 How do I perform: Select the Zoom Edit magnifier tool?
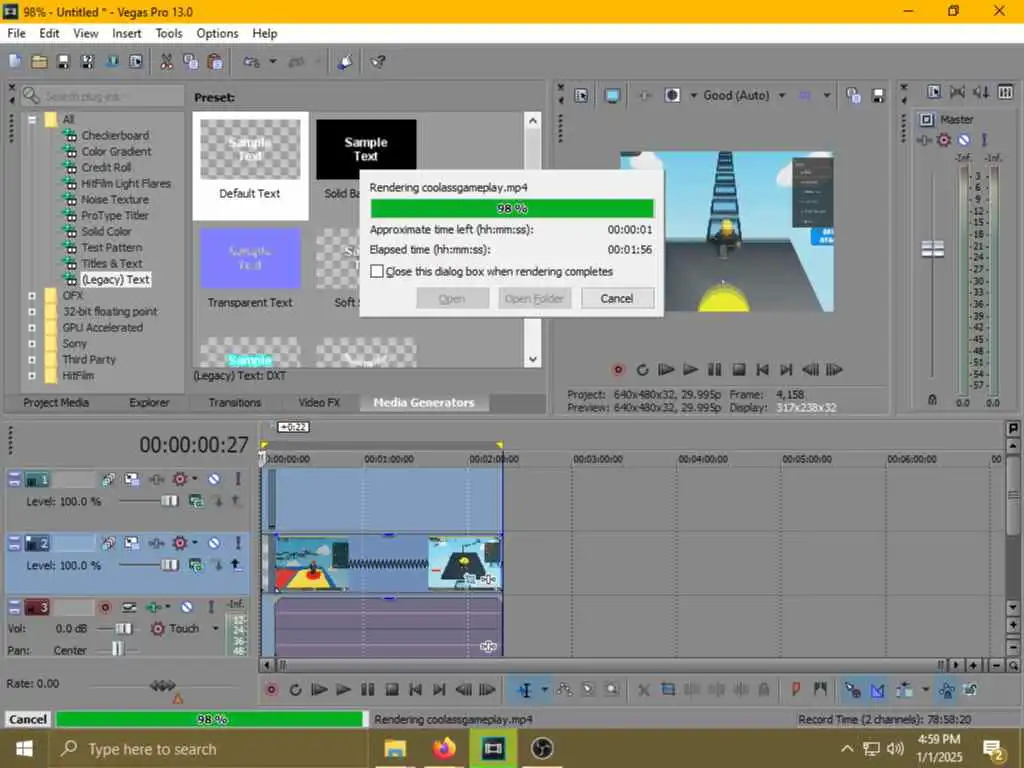pyautogui.click(x=612, y=690)
